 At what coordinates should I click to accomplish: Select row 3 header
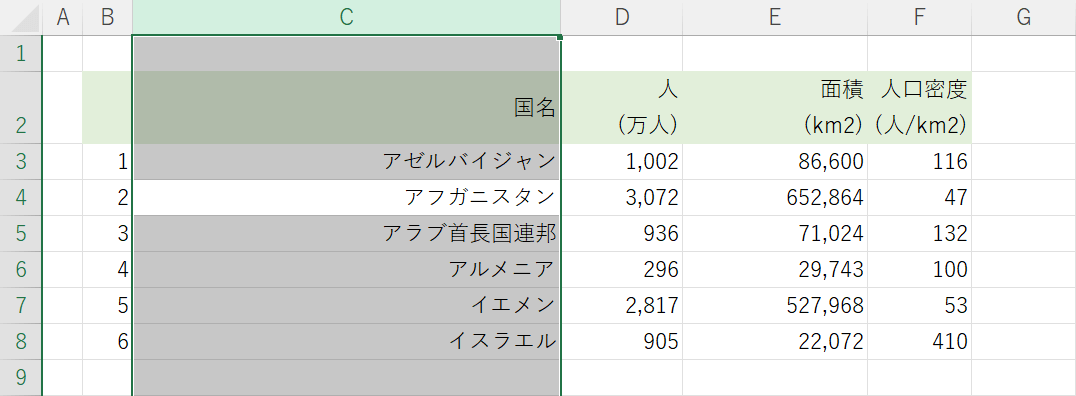(21, 162)
